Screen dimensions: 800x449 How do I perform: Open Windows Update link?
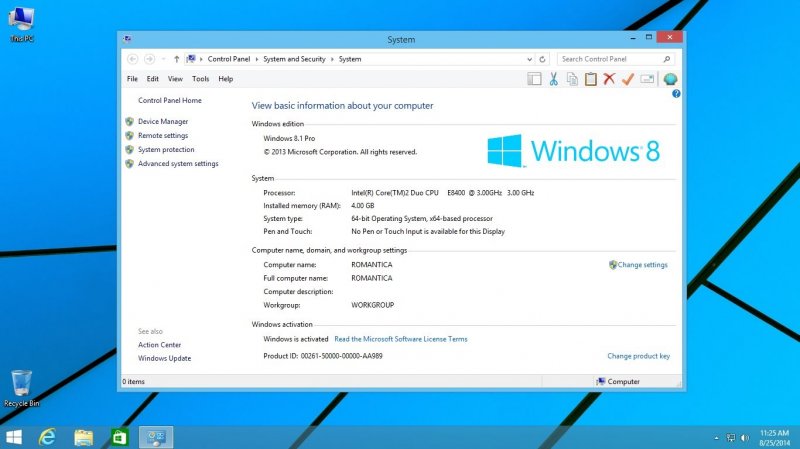click(164, 358)
